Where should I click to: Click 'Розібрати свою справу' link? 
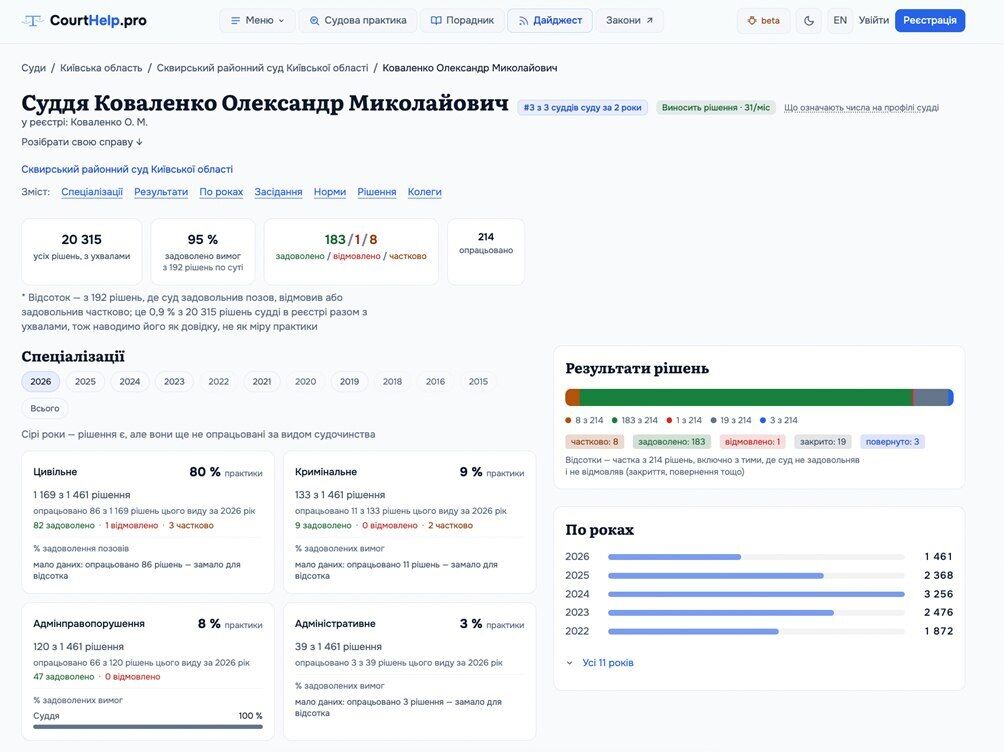(82, 142)
